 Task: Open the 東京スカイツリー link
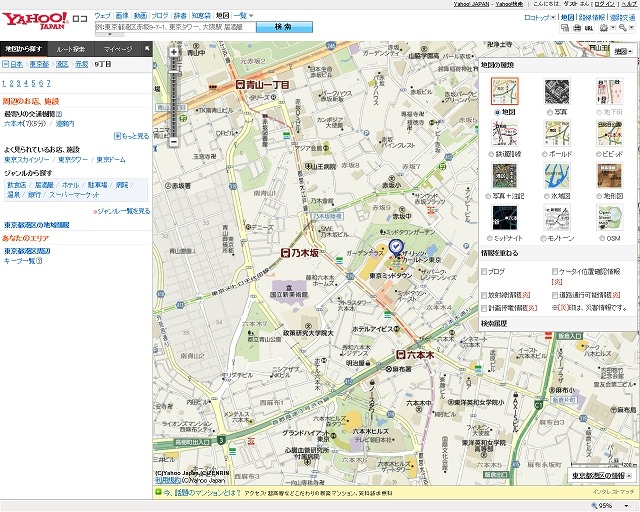(27, 160)
